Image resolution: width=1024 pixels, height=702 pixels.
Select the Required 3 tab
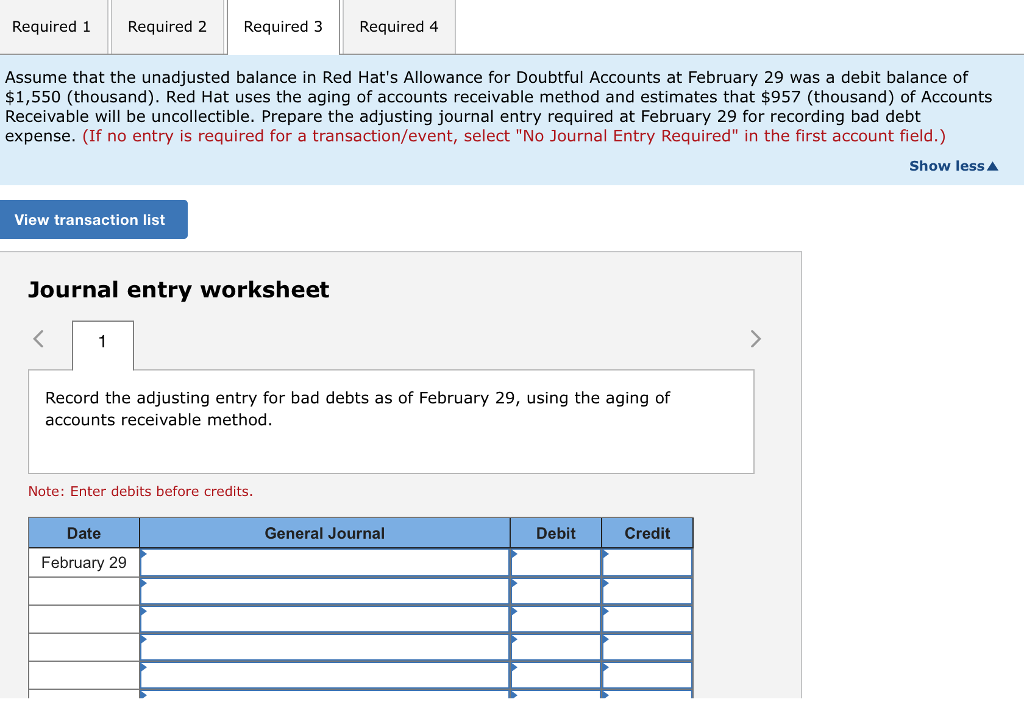(283, 27)
